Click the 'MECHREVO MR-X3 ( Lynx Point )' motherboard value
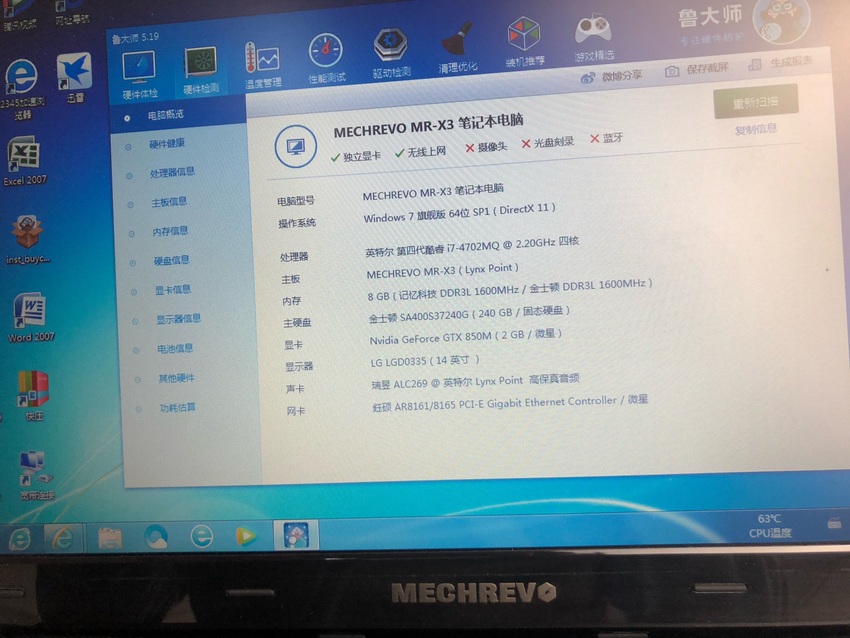850x638 pixels. (x=443, y=270)
